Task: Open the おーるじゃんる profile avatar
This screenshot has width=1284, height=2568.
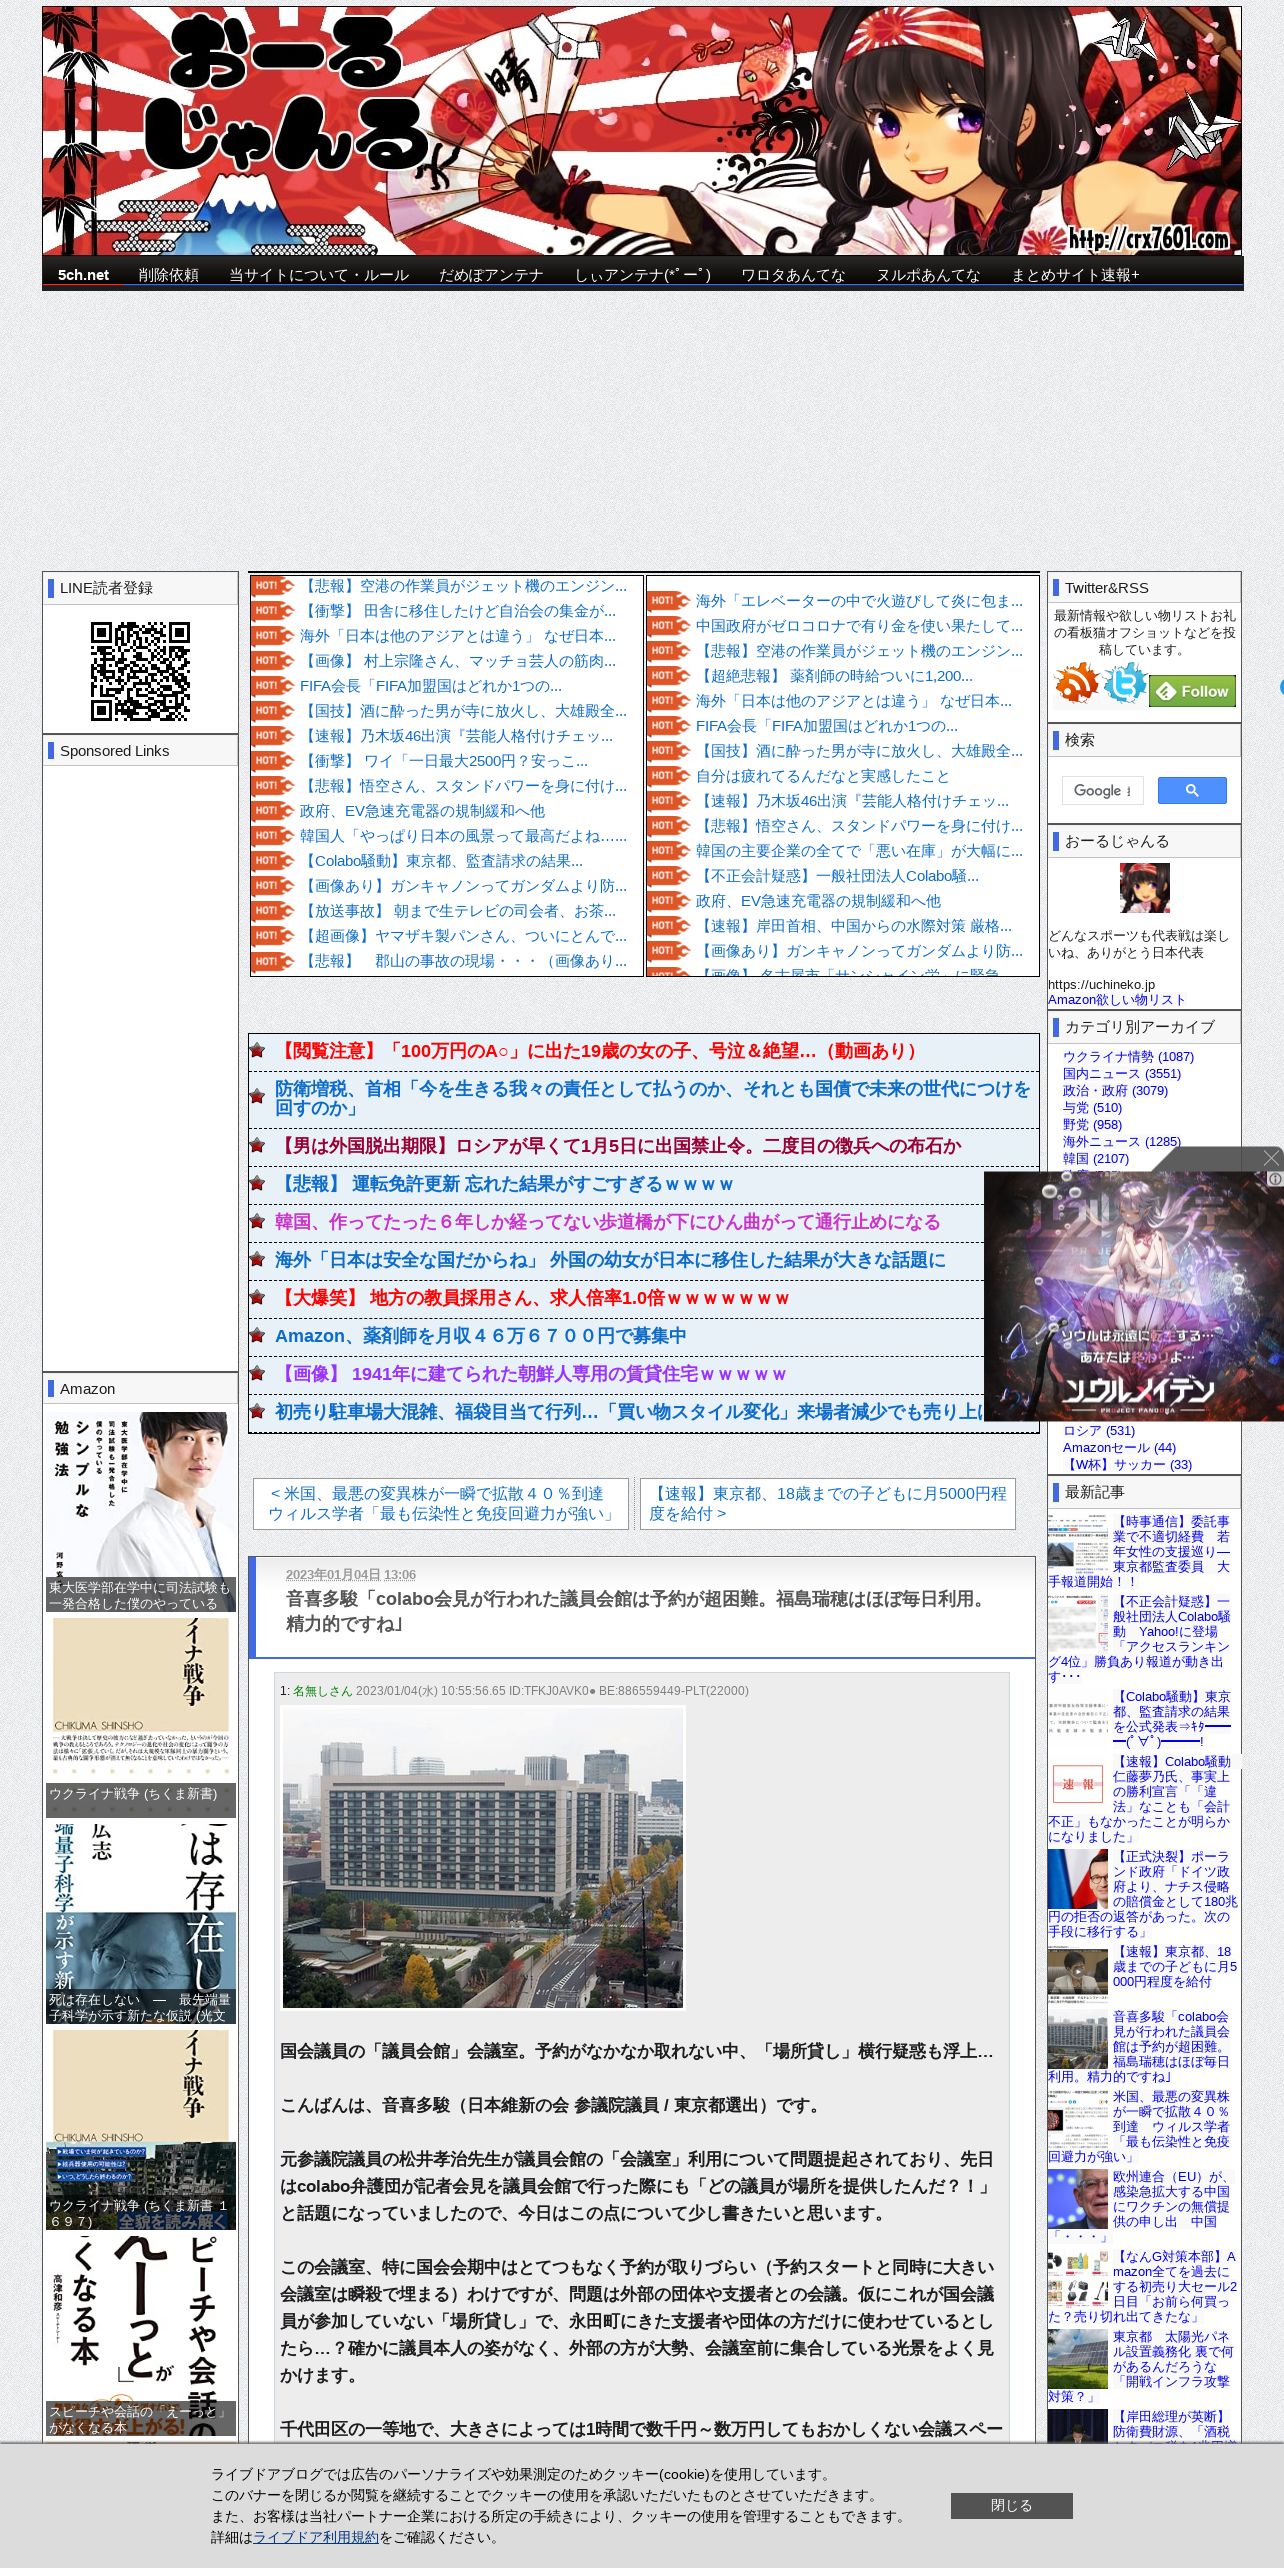Action: pyautogui.click(x=1144, y=887)
